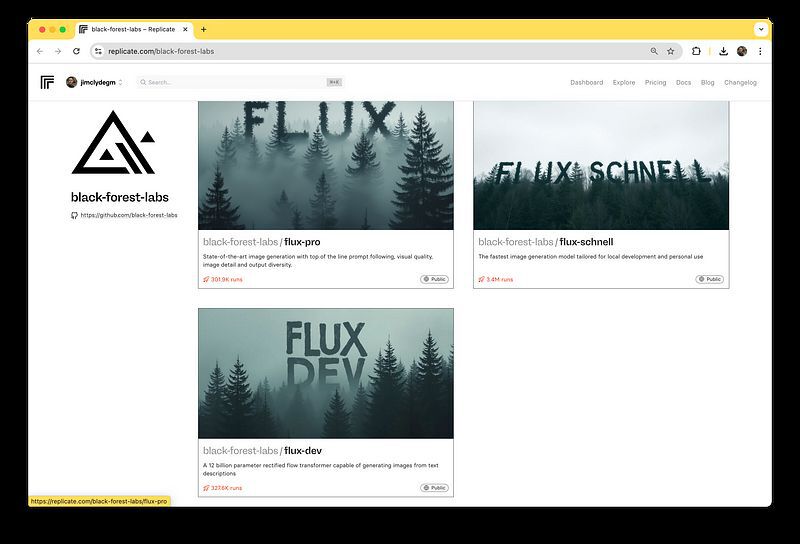Viewport: 800px width, 544px height.
Task: Click the flux-dev Public badge
Action: coord(434,488)
